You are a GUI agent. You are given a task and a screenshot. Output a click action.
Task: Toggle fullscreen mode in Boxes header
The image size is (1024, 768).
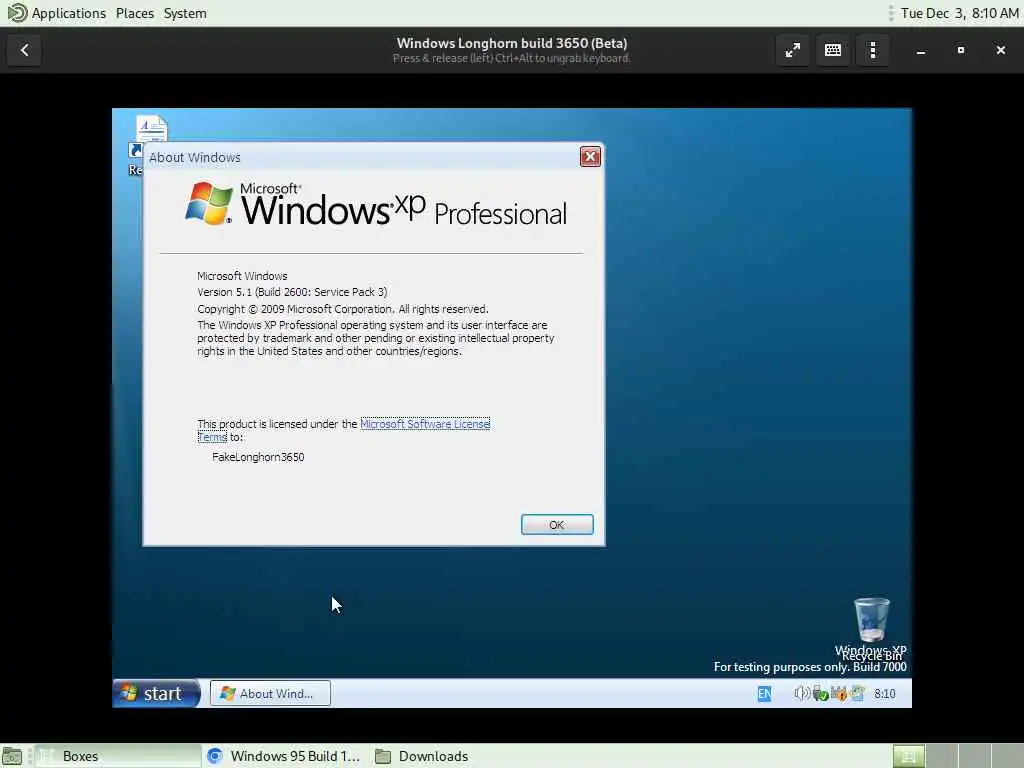792,50
